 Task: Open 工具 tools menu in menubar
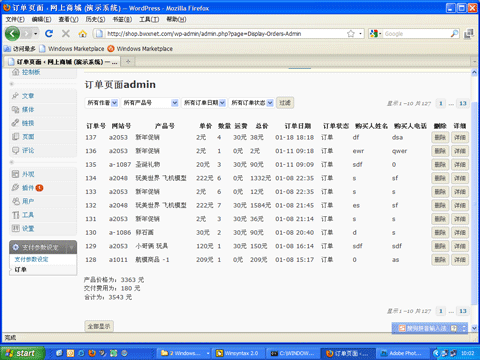149,19
